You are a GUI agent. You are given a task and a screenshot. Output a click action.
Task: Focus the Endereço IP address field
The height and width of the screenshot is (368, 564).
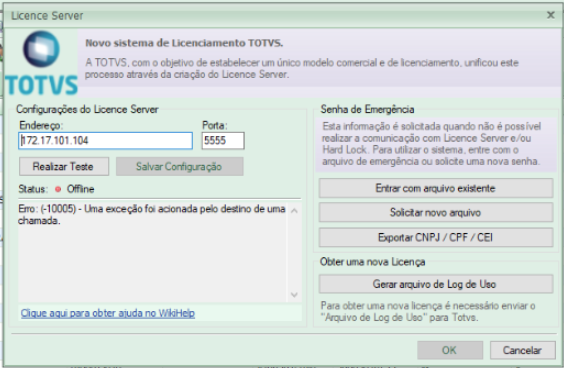(105, 141)
